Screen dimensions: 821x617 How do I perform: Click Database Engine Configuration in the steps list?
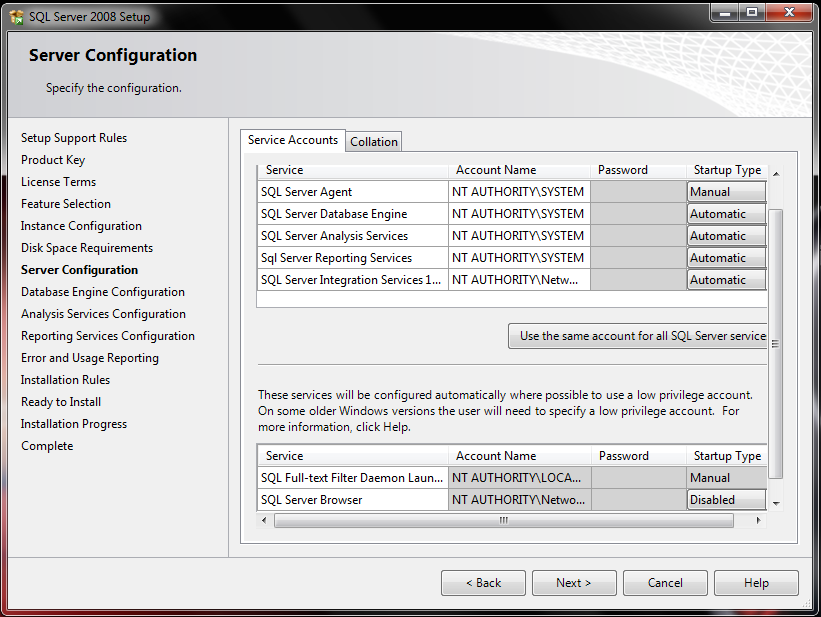pos(103,292)
